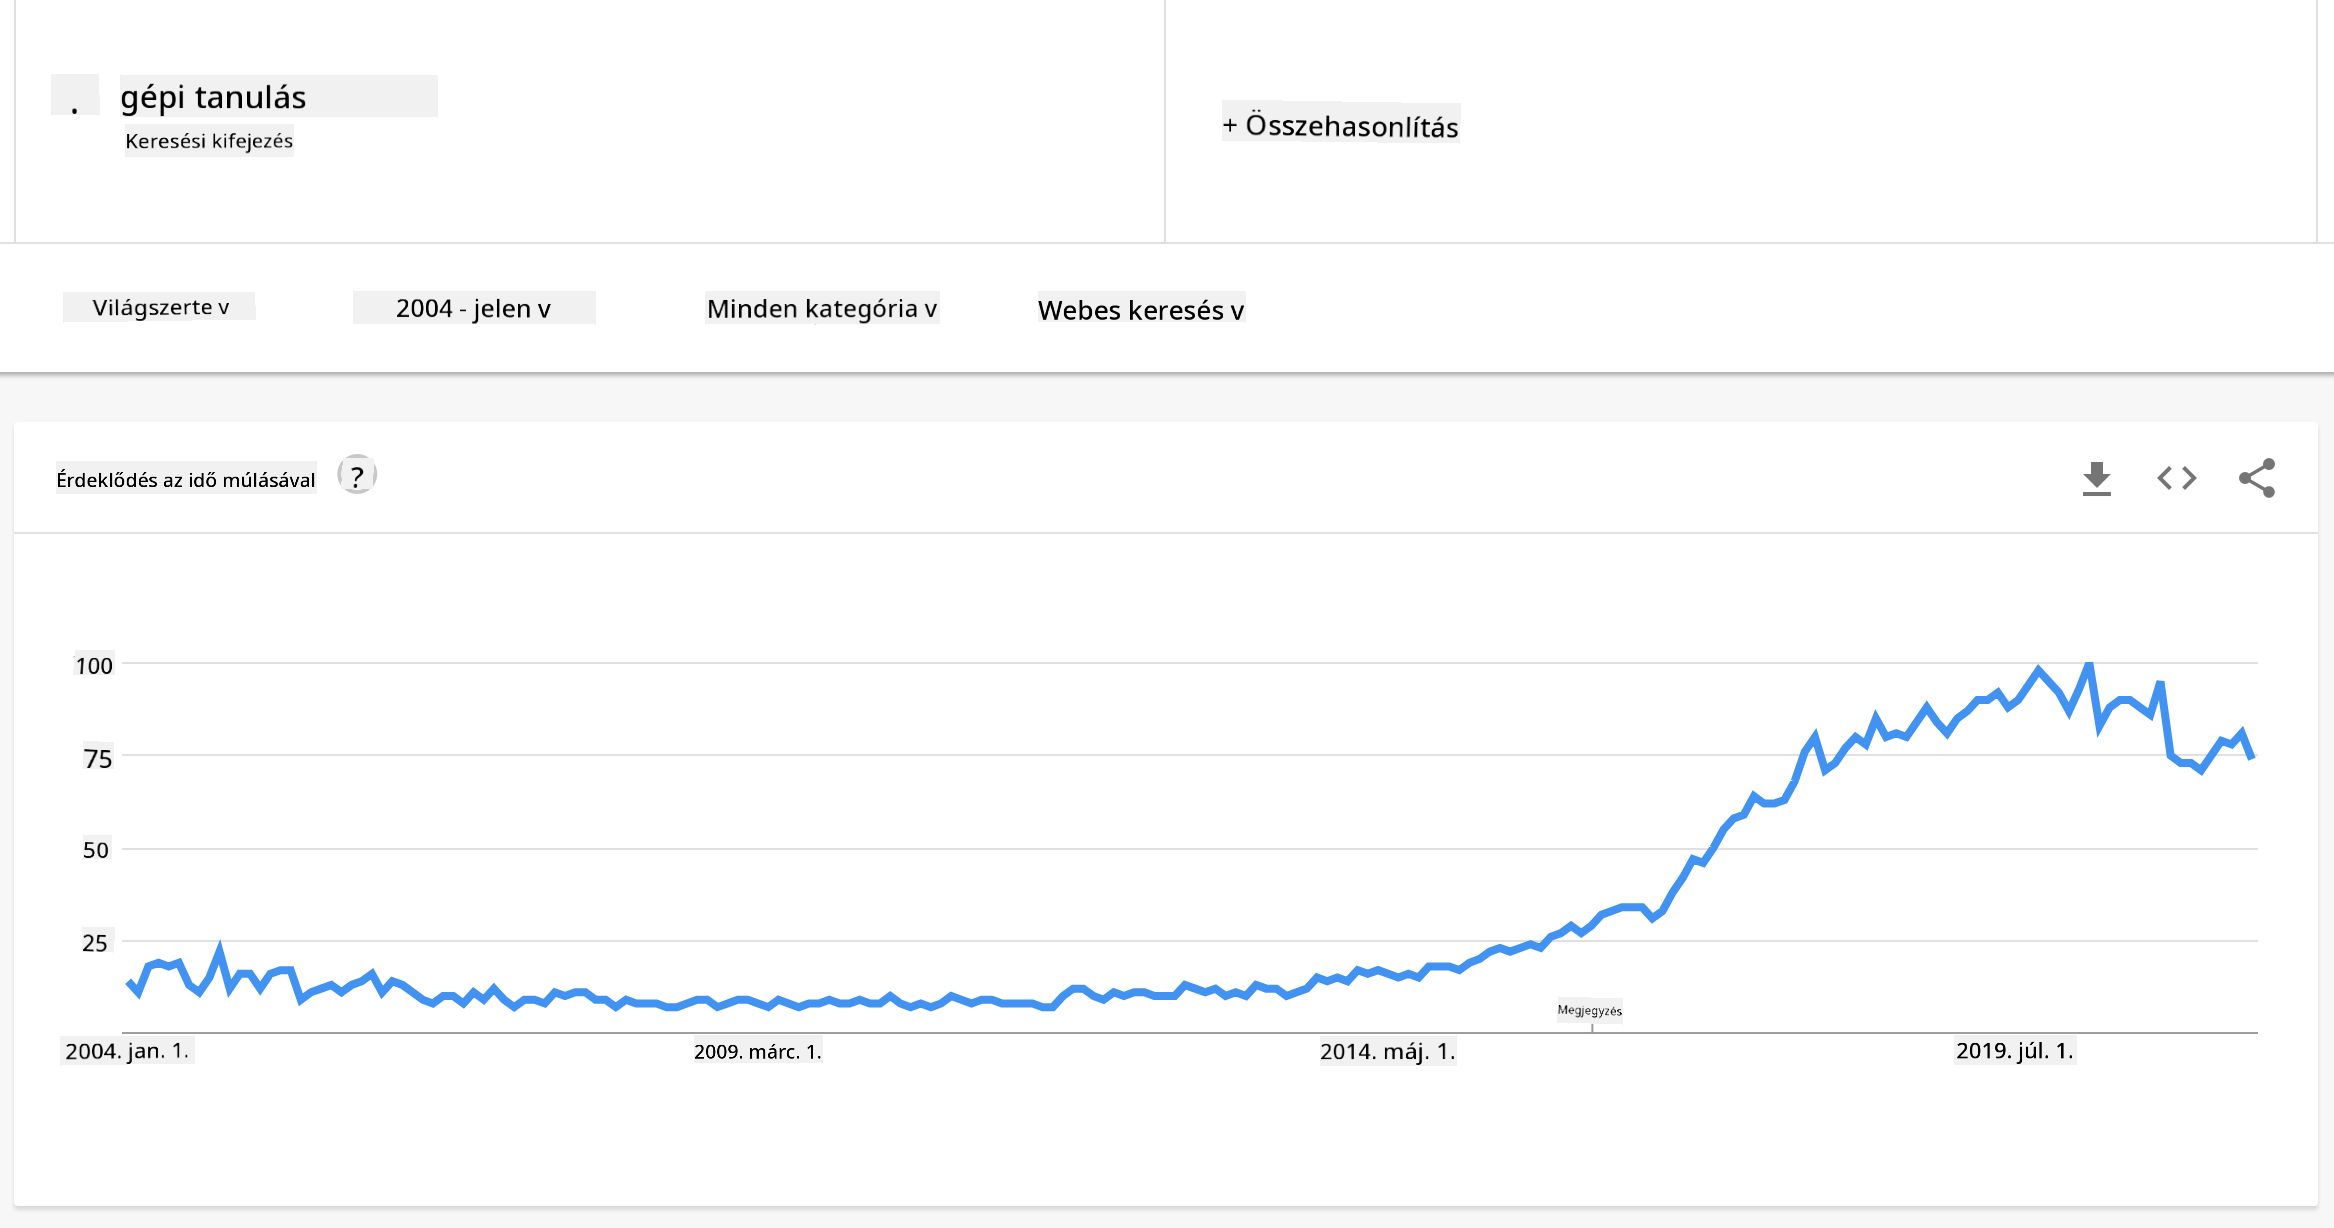Click the "75" y-axis value label

pyautogui.click(x=97, y=758)
